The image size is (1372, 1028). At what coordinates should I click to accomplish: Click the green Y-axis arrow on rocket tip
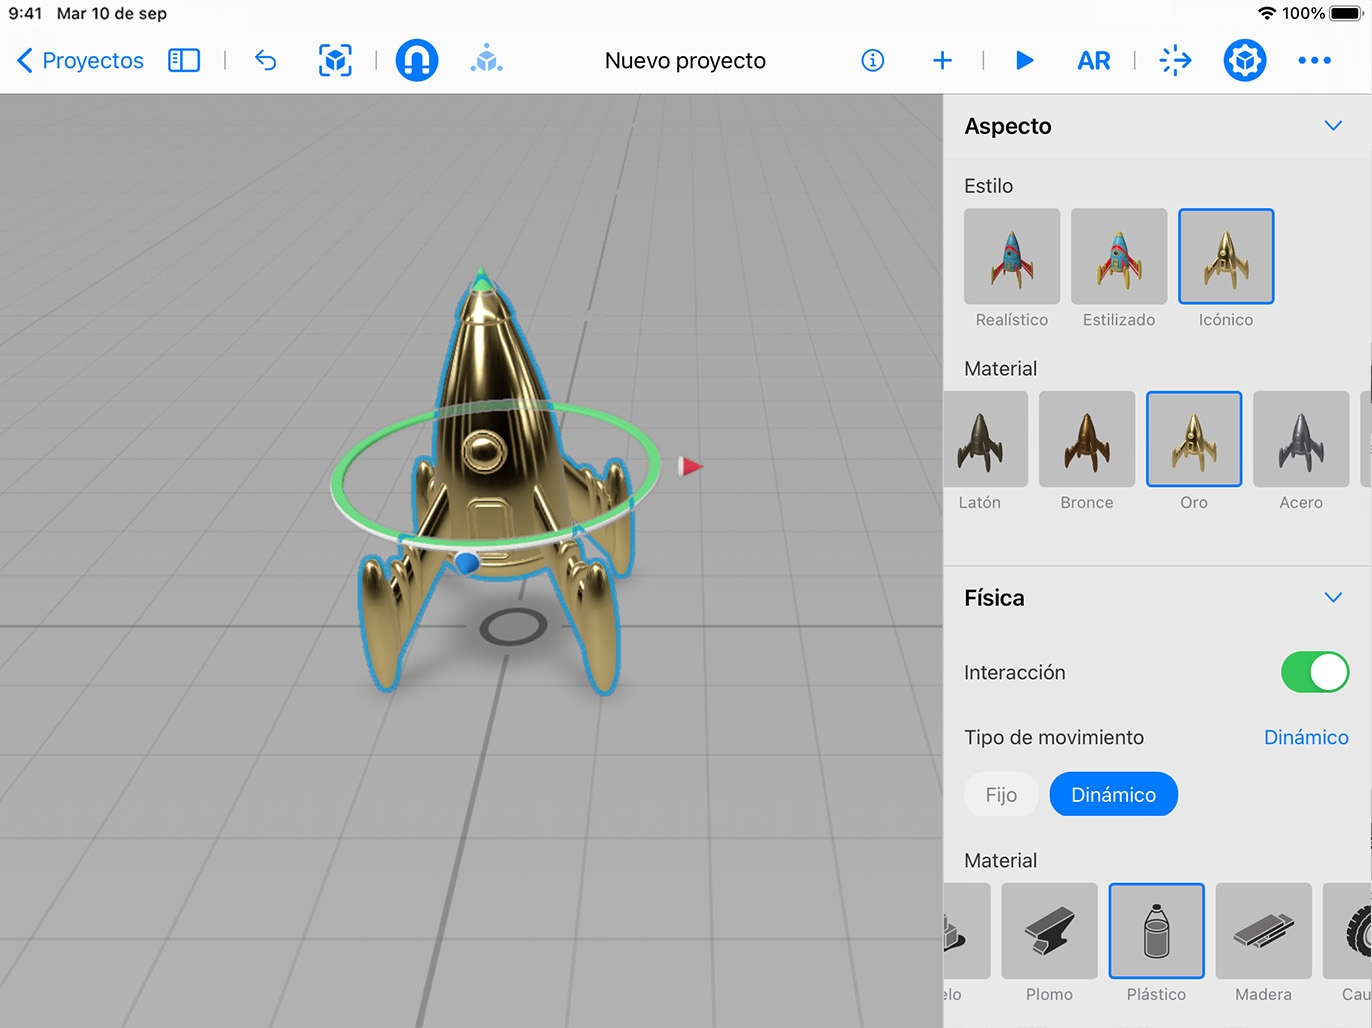tap(482, 279)
